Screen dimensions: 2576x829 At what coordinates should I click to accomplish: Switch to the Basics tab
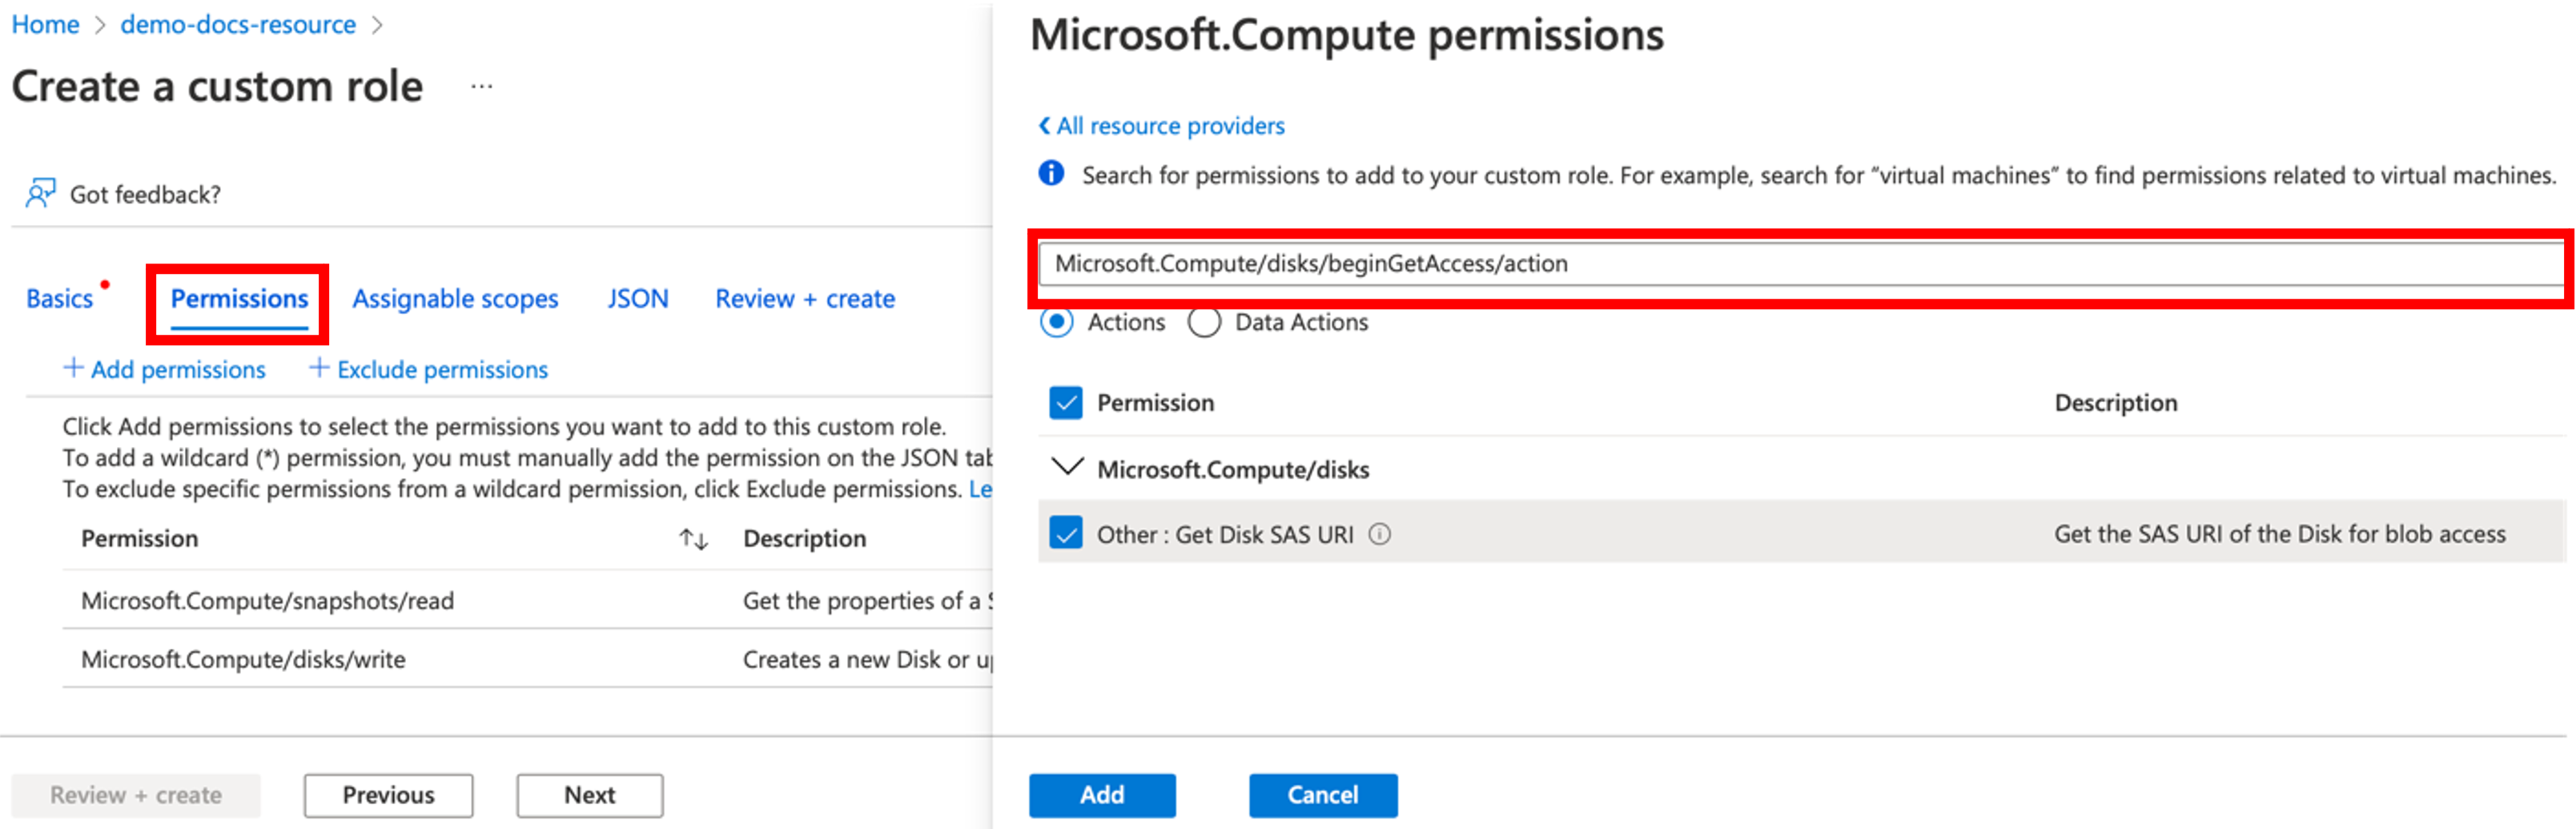[59, 298]
